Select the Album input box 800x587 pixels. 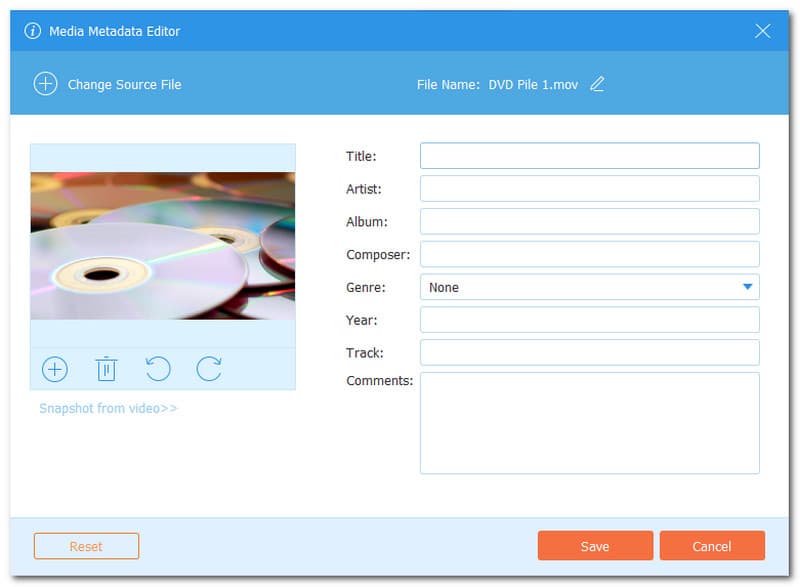coord(589,222)
